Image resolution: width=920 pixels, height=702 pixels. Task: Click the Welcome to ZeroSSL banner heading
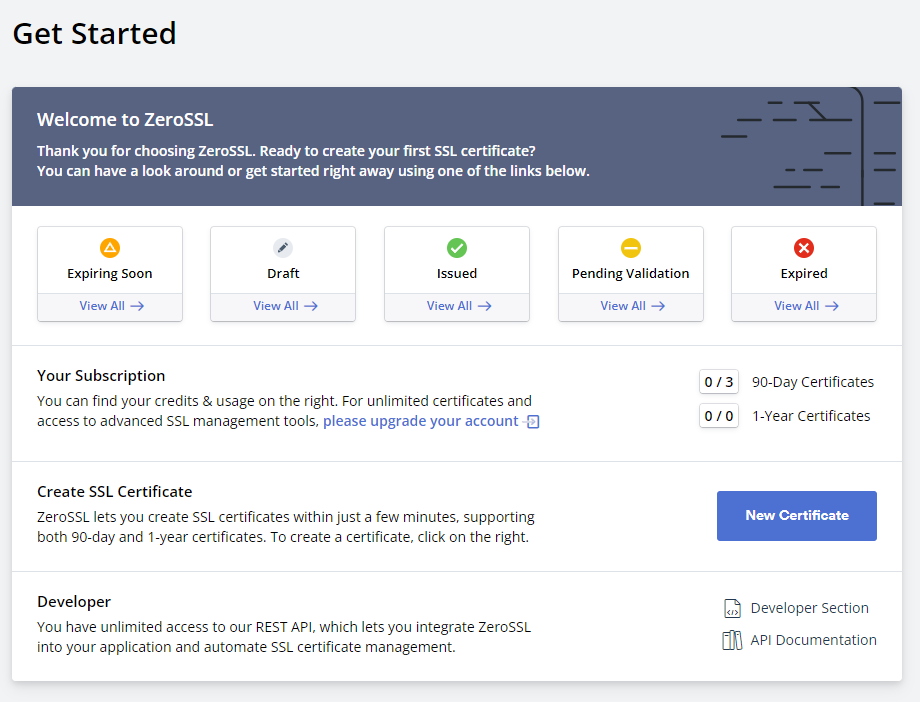click(x=125, y=120)
